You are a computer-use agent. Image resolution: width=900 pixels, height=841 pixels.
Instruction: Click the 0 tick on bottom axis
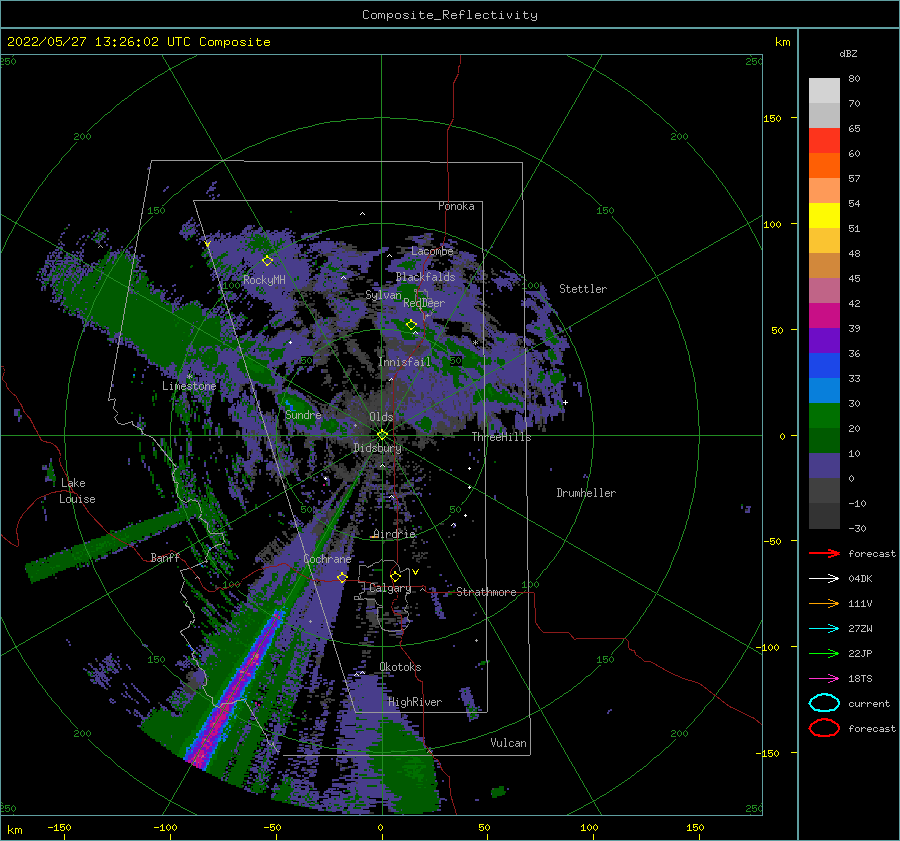(x=380, y=827)
